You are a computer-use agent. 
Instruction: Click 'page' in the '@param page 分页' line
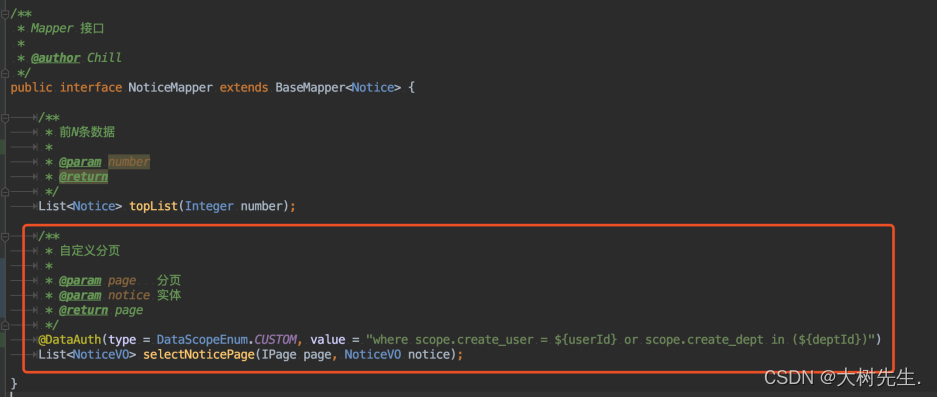click(x=122, y=280)
